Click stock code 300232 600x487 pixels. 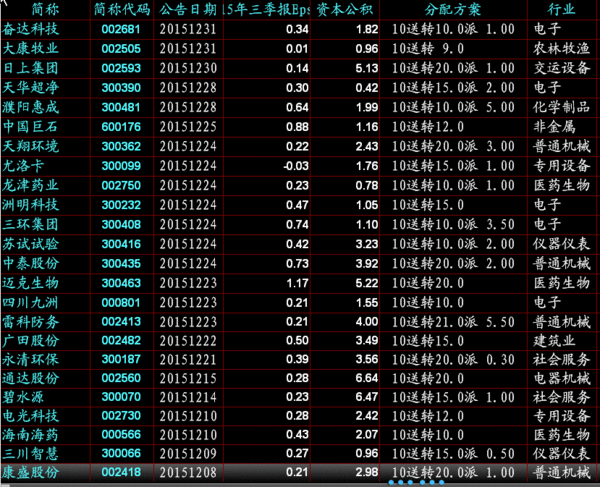click(x=121, y=205)
